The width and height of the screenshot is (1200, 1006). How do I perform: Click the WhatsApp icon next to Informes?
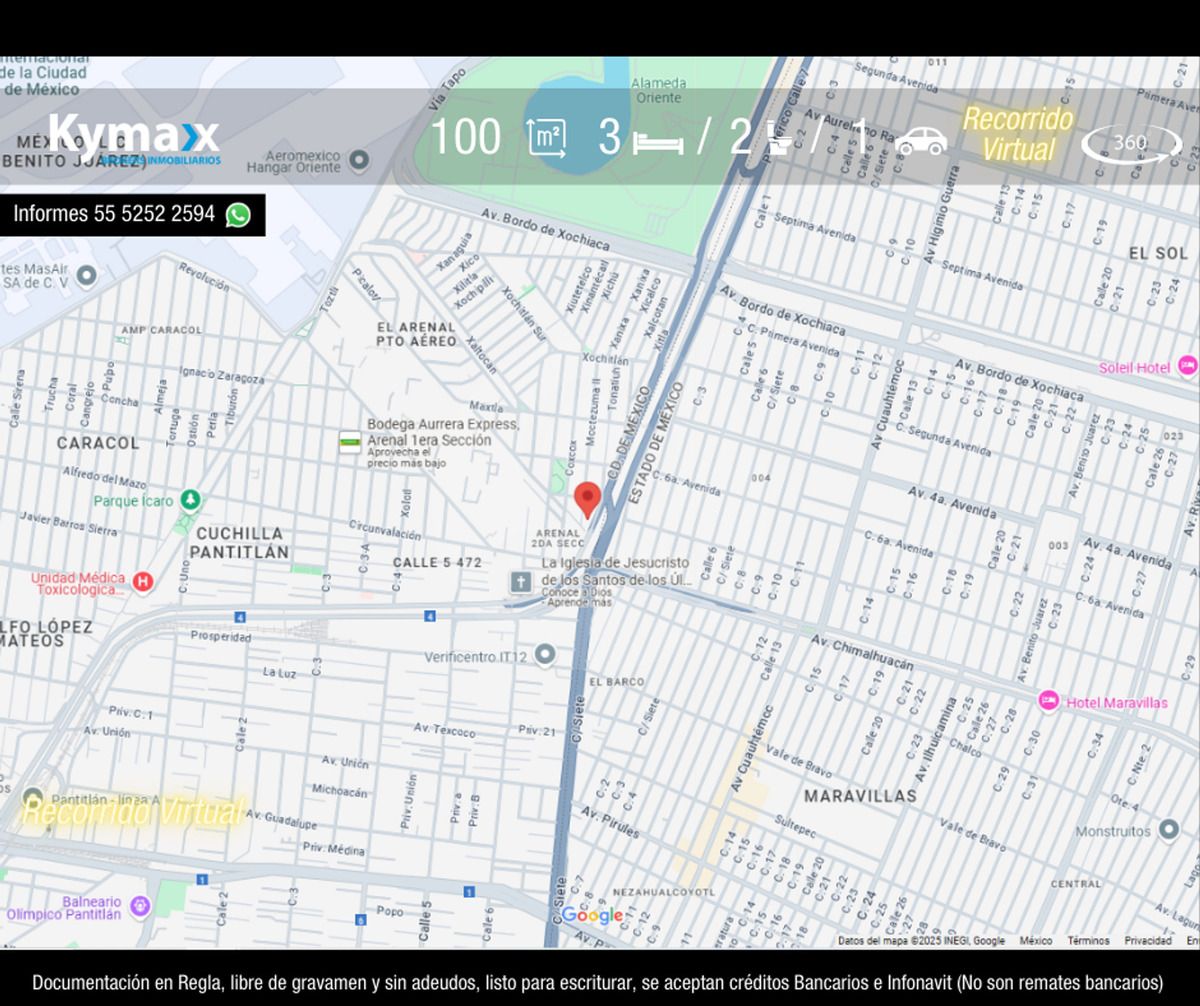[x=238, y=214]
